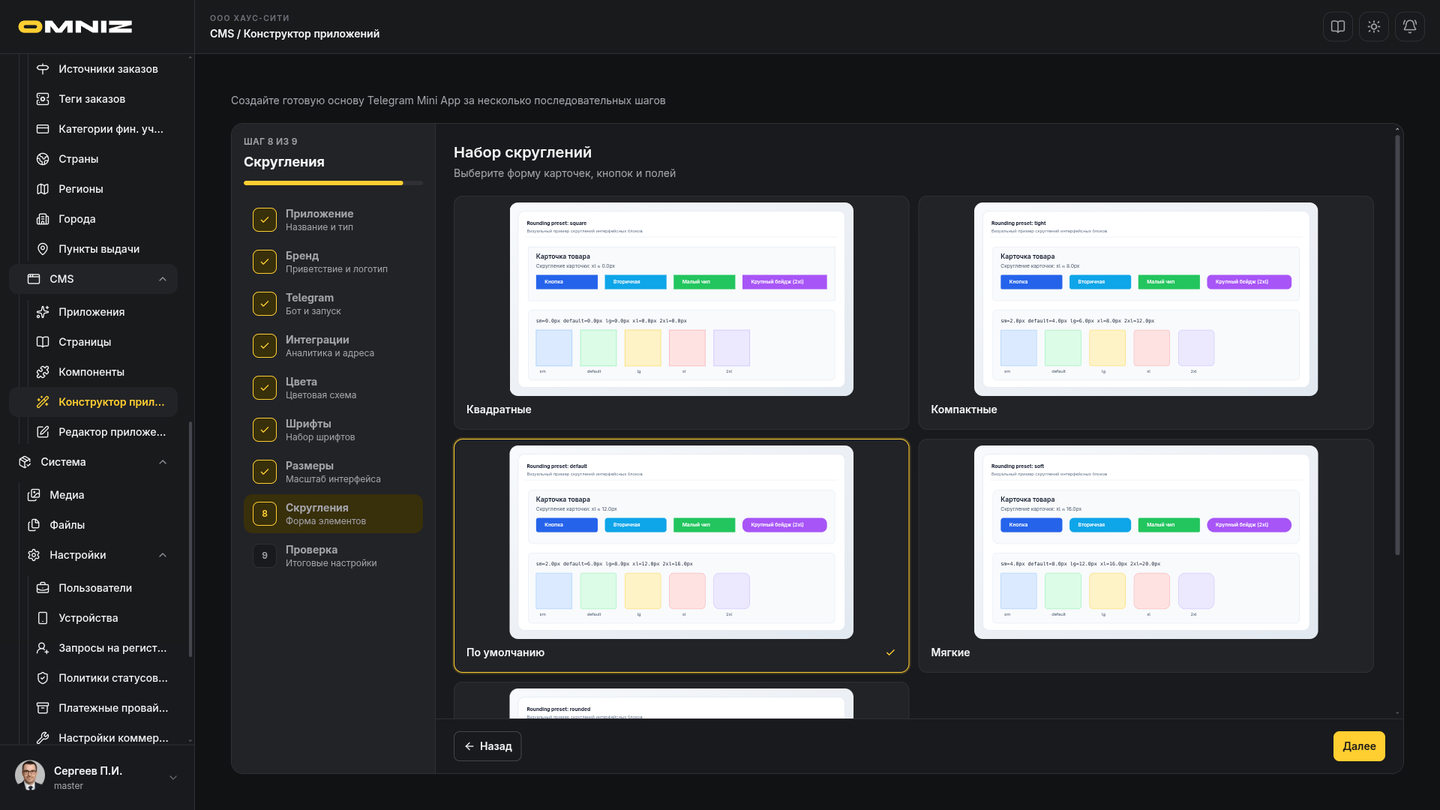
Task: Go to wizard step Шрифты
Action: pyautogui.click(x=333, y=430)
